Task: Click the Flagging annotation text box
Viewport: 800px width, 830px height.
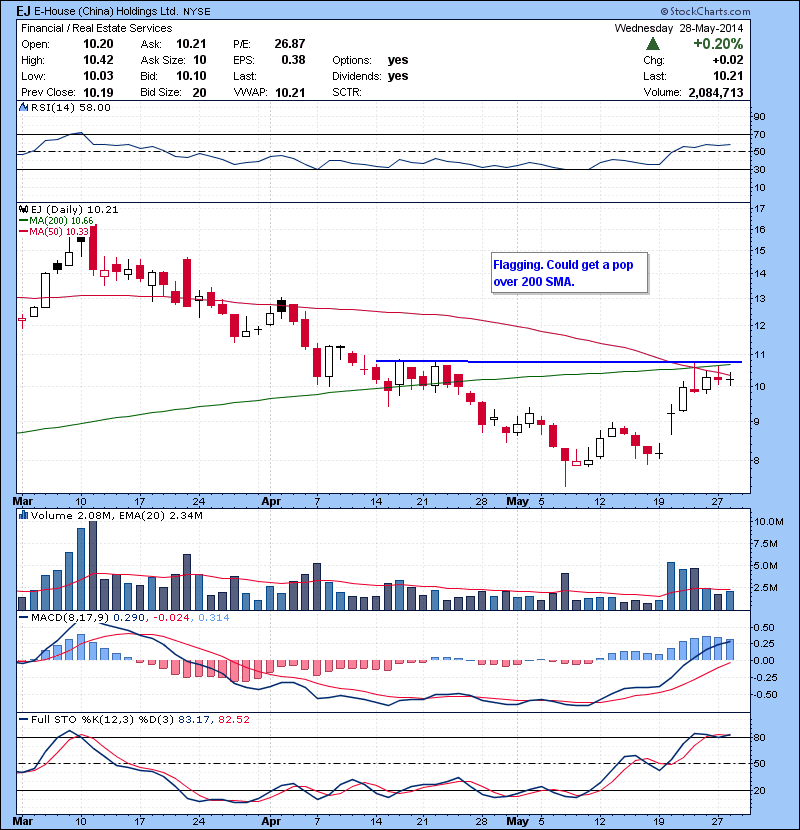Action: [x=569, y=273]
